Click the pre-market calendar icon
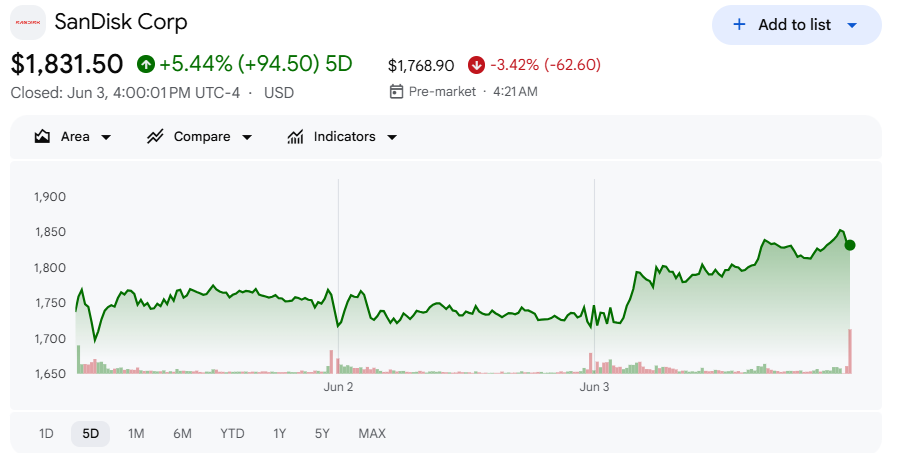Image resolution: width=899 pixels, height=453 pixels. [x=396, y=91]
